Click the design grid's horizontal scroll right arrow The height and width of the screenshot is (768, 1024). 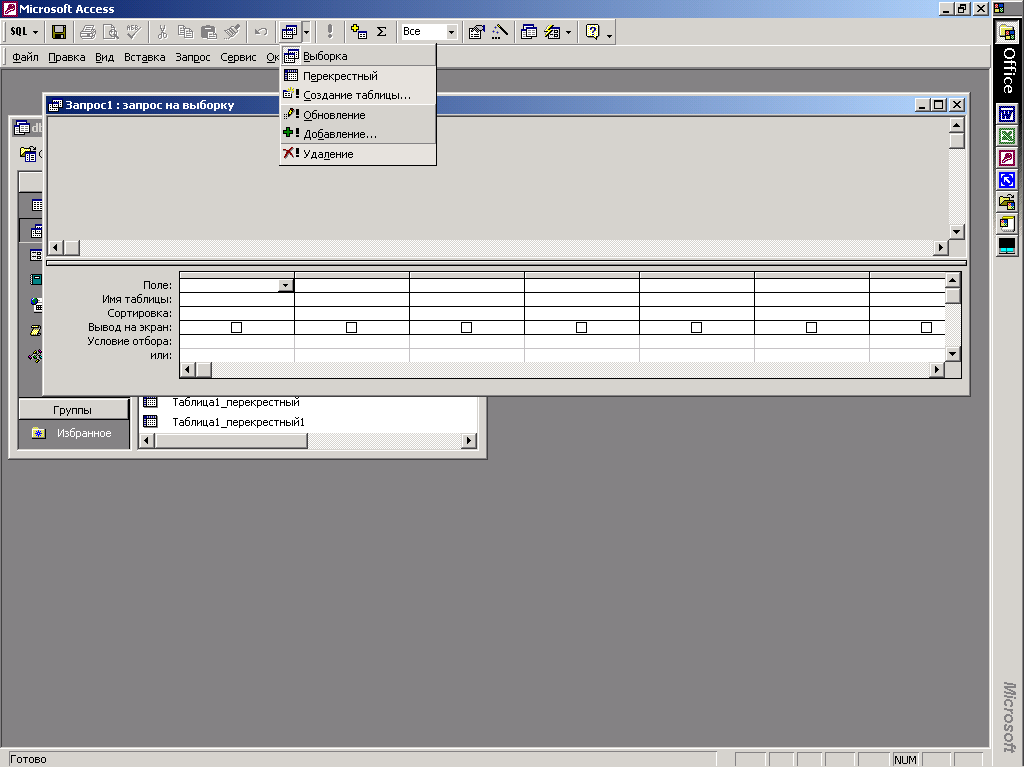pos(936,370)
